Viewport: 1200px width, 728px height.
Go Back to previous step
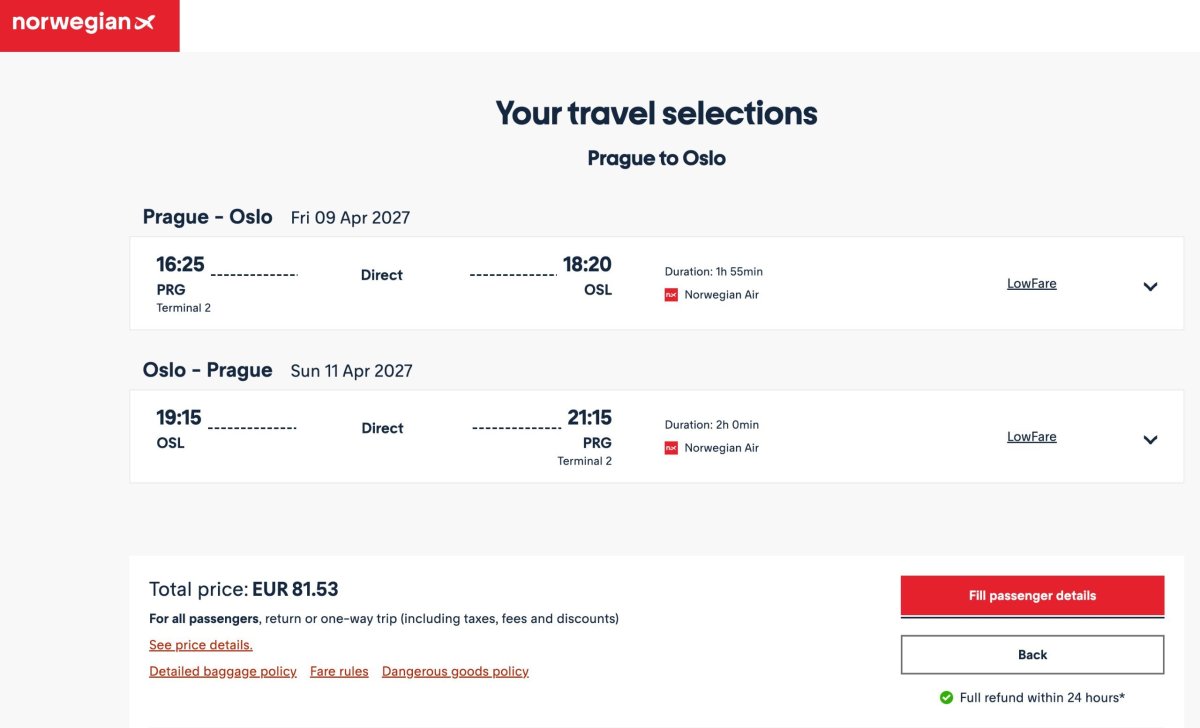coord(1033,655)
